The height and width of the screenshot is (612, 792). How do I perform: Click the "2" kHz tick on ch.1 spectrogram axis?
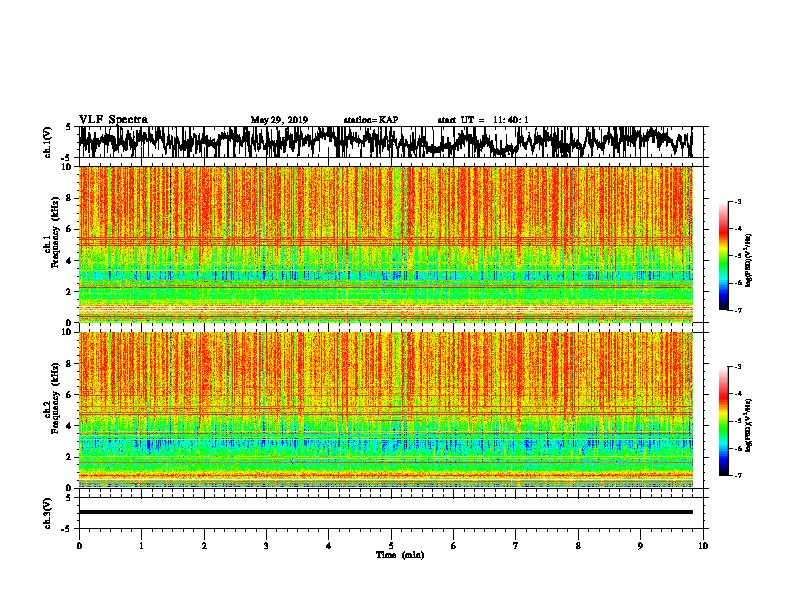[70, 291]
